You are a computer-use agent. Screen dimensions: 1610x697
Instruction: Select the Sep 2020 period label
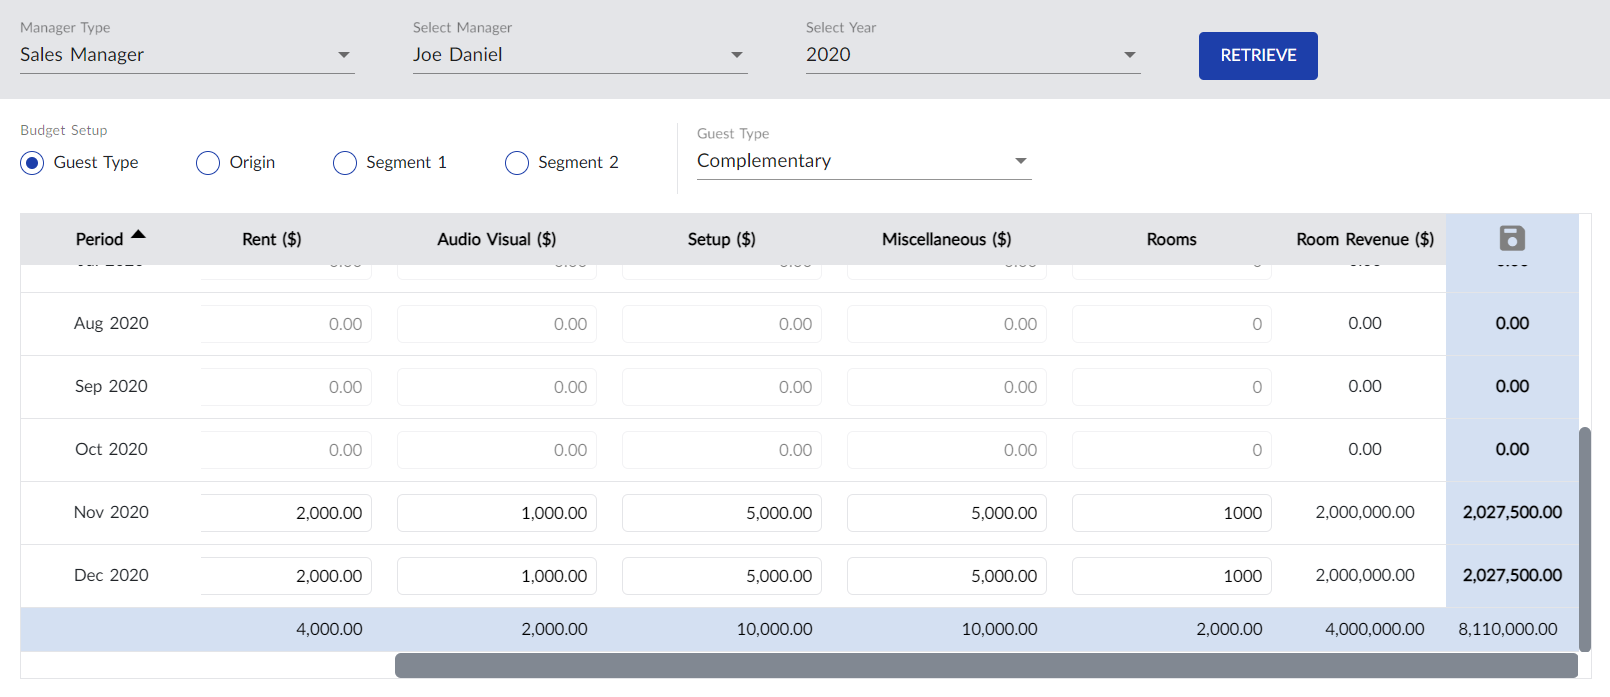click(x=111, y=386)
